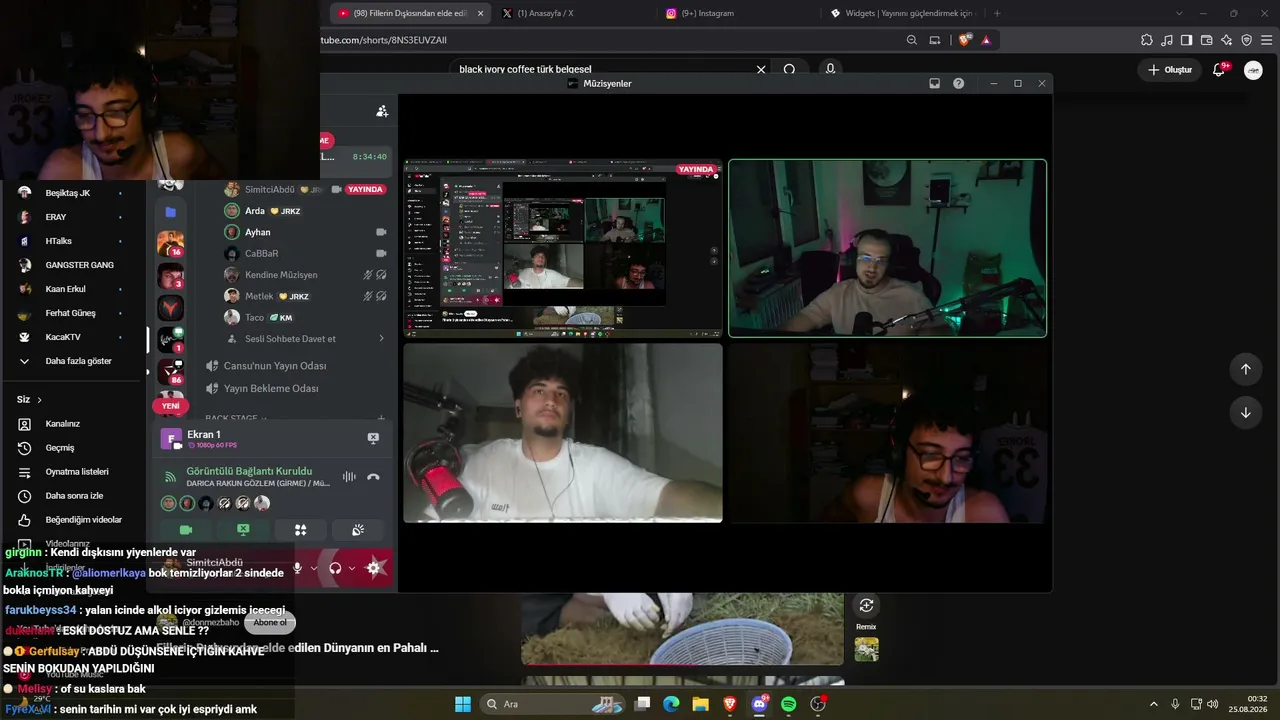Open Oynatma listeleri in YouTube sidebar

[x=74, y=472]
